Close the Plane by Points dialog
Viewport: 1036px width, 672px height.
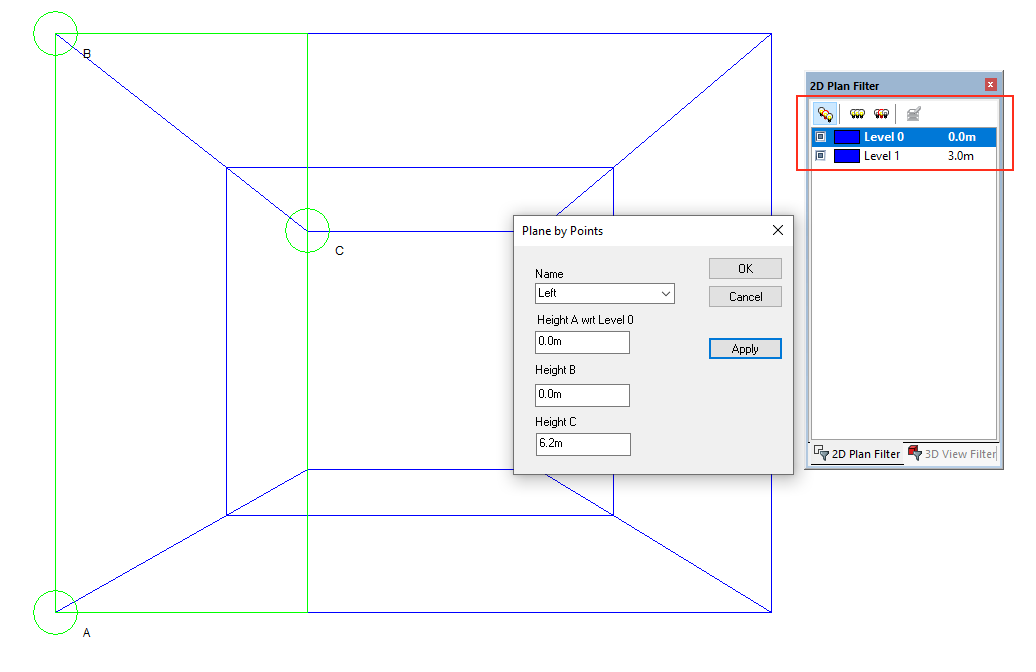coord(778,230)
